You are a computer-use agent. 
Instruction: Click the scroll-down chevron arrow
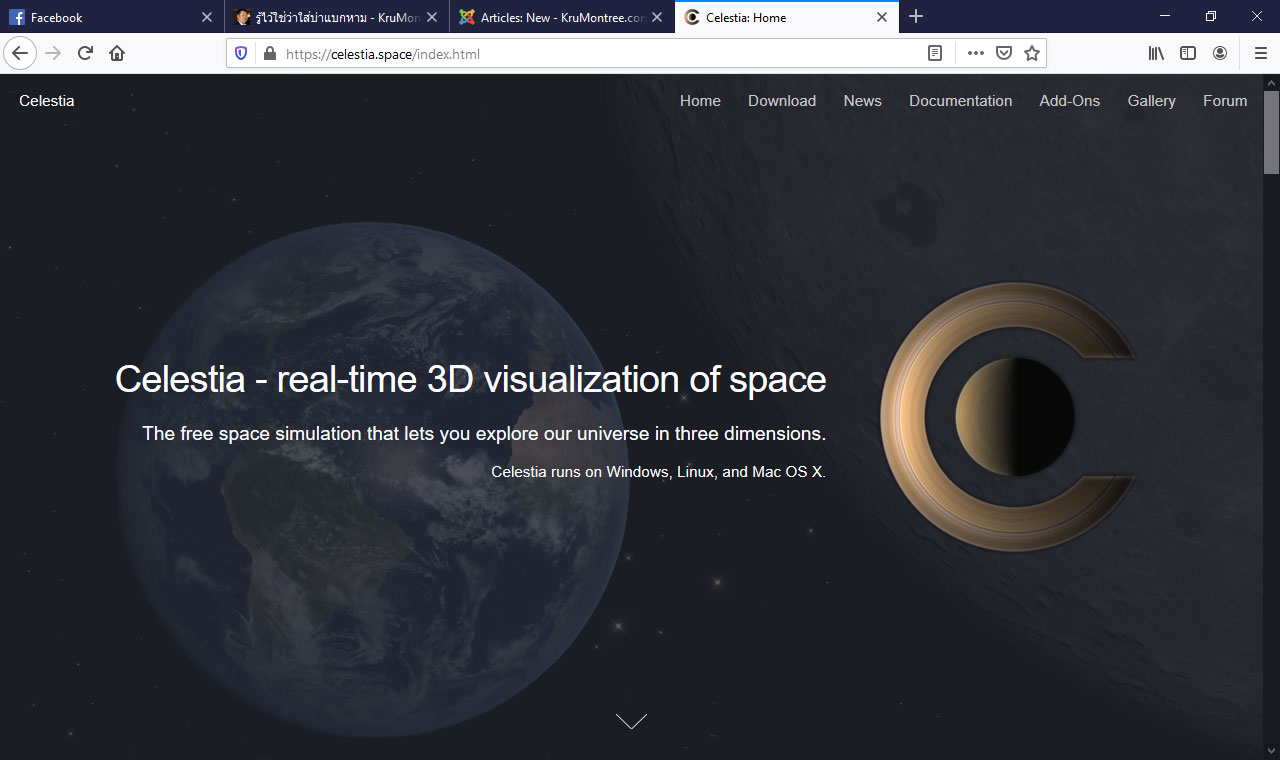coord(631,721)
